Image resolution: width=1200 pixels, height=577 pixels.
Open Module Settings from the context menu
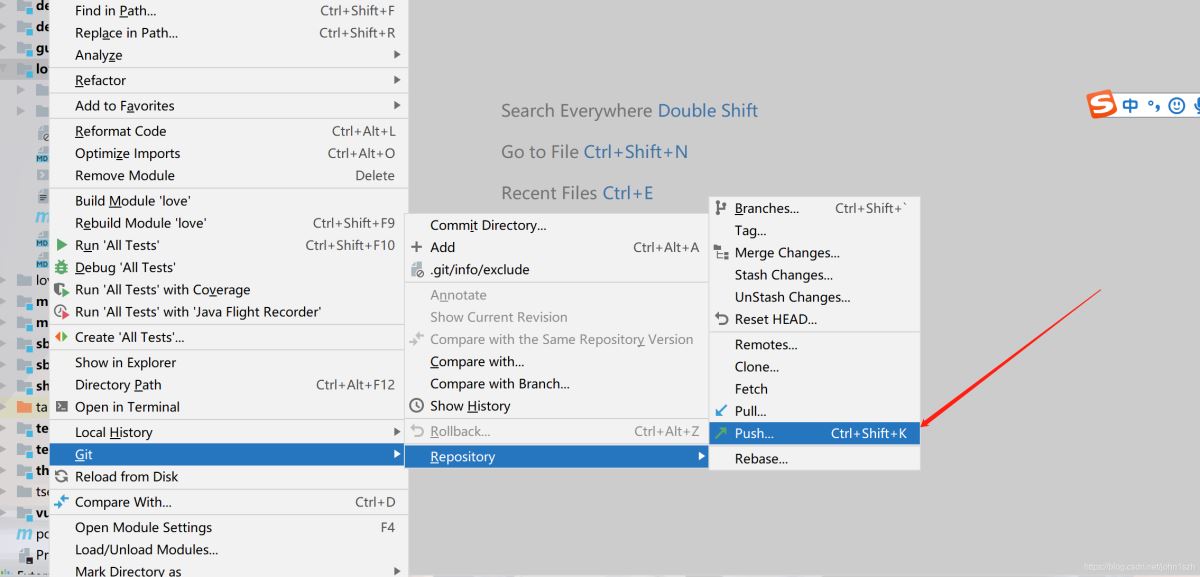[x=143, y=527]
